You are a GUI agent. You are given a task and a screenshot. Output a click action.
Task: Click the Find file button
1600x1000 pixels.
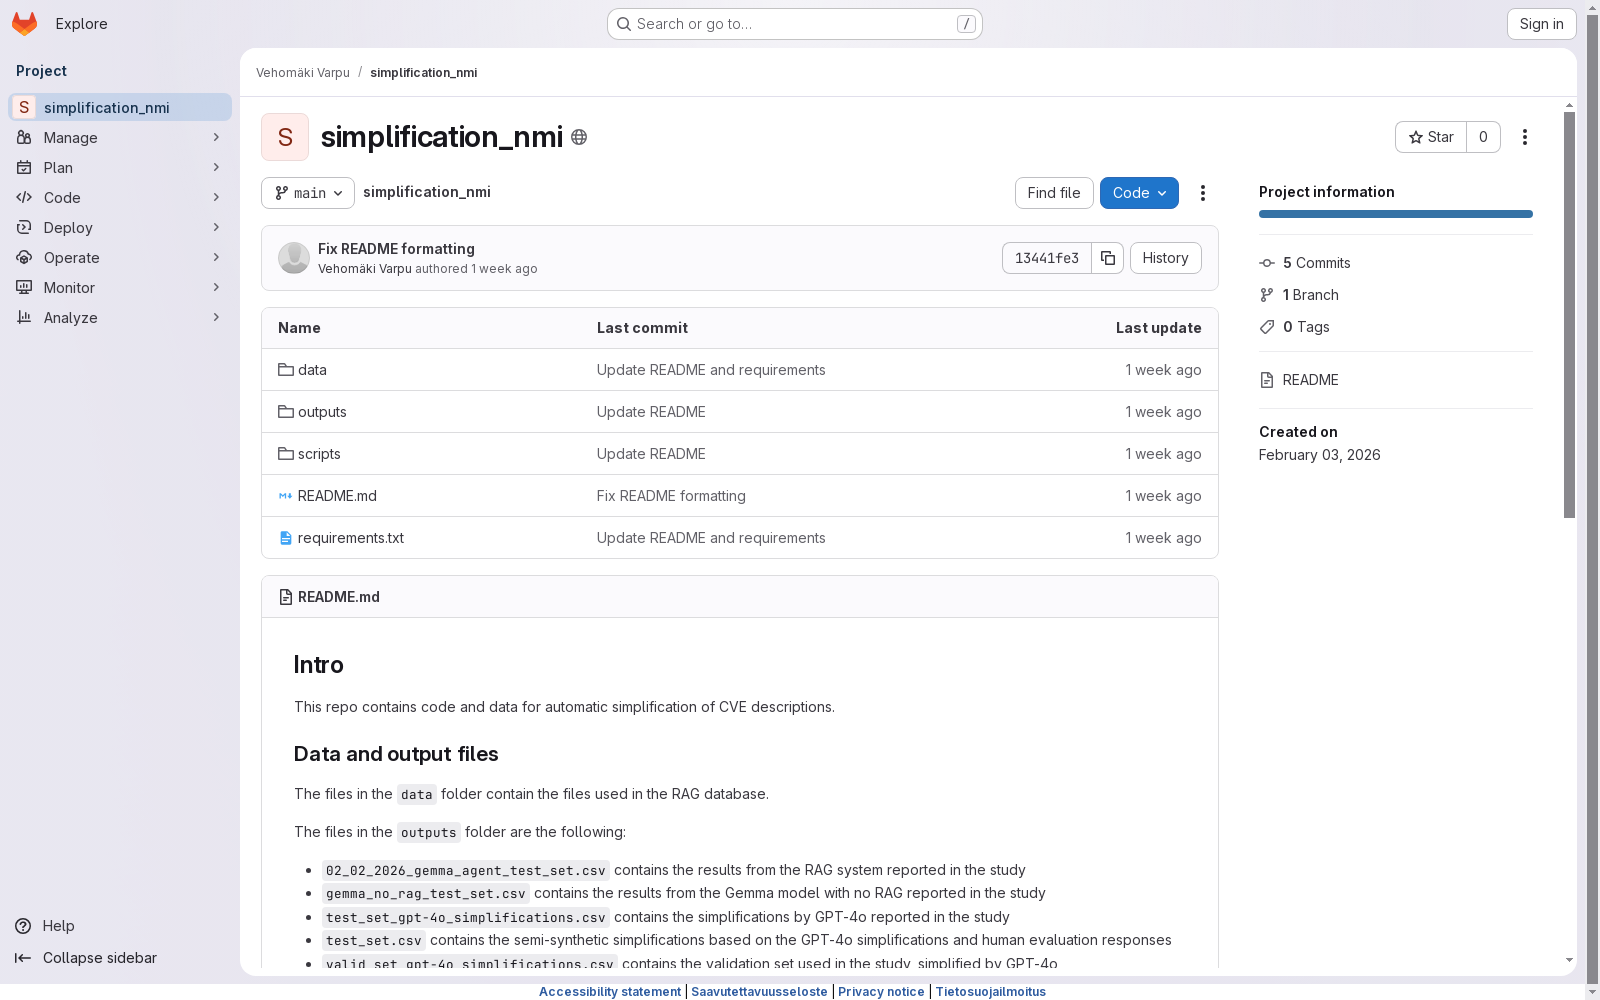[x=1054, y=193]
